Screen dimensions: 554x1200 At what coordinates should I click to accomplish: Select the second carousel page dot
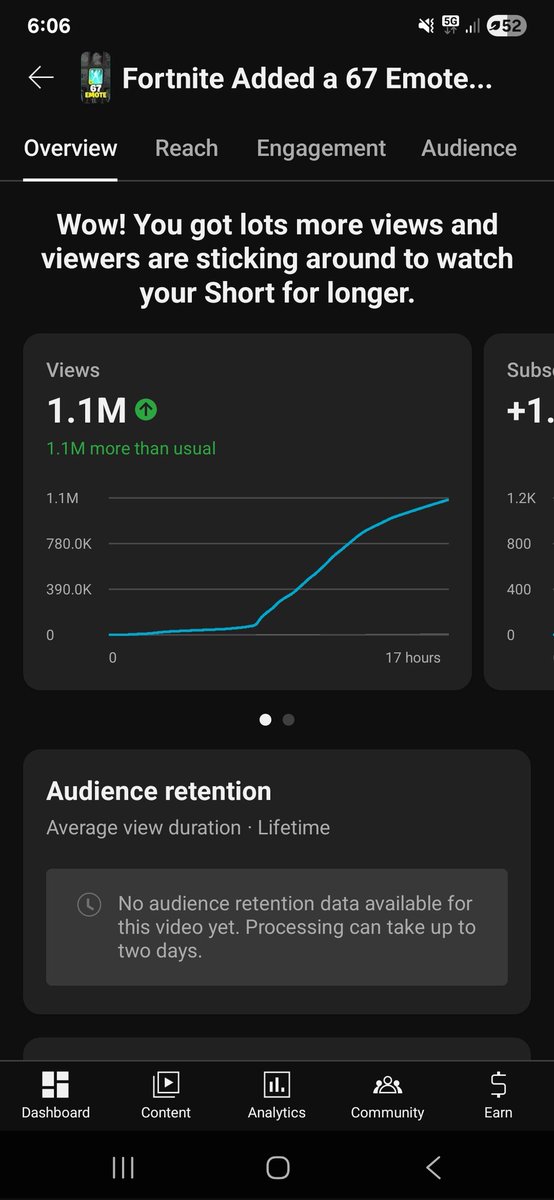coord(288,719)
